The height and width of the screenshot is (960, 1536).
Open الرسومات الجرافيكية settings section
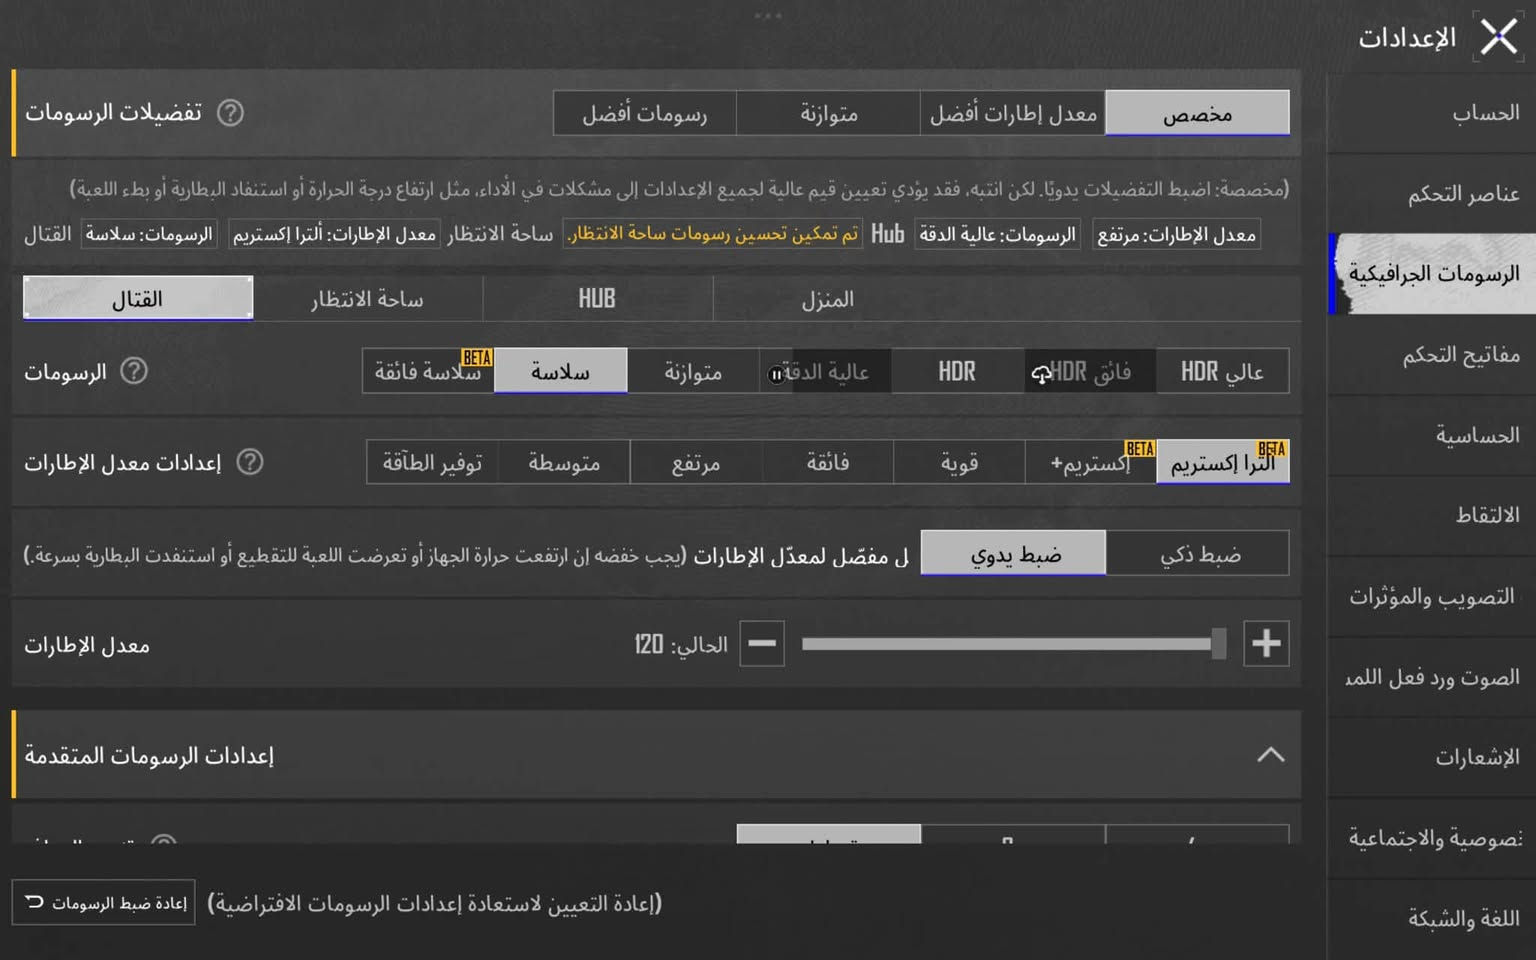pyautogui.click(x=1432, y=273)
